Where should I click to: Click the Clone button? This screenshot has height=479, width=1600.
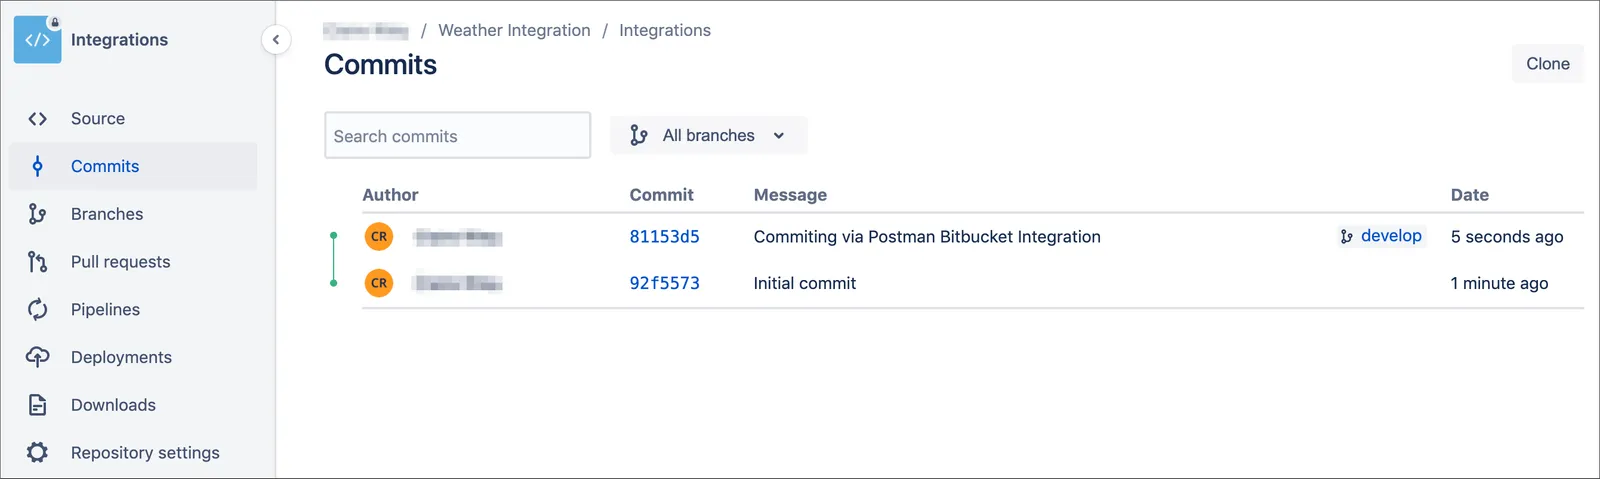pyautogui.click(x=1547, y=64)
